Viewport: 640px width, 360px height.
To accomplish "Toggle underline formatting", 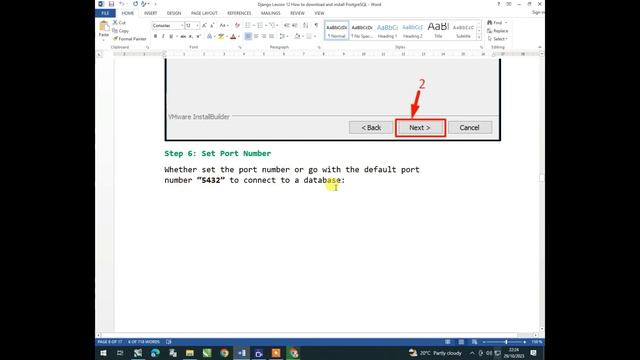I will (171, 36).
